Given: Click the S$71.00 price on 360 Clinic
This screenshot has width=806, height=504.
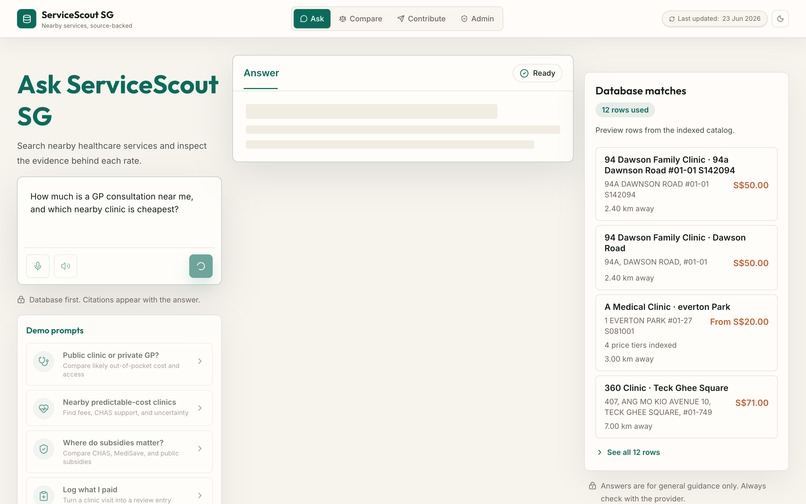Looking at the screenshot, I should point(752,403).
